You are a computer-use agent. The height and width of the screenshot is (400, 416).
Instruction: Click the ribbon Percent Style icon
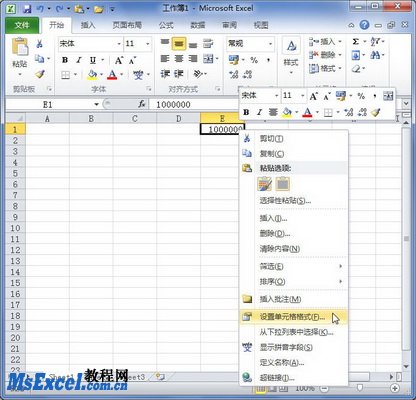[x=254, y=60]
